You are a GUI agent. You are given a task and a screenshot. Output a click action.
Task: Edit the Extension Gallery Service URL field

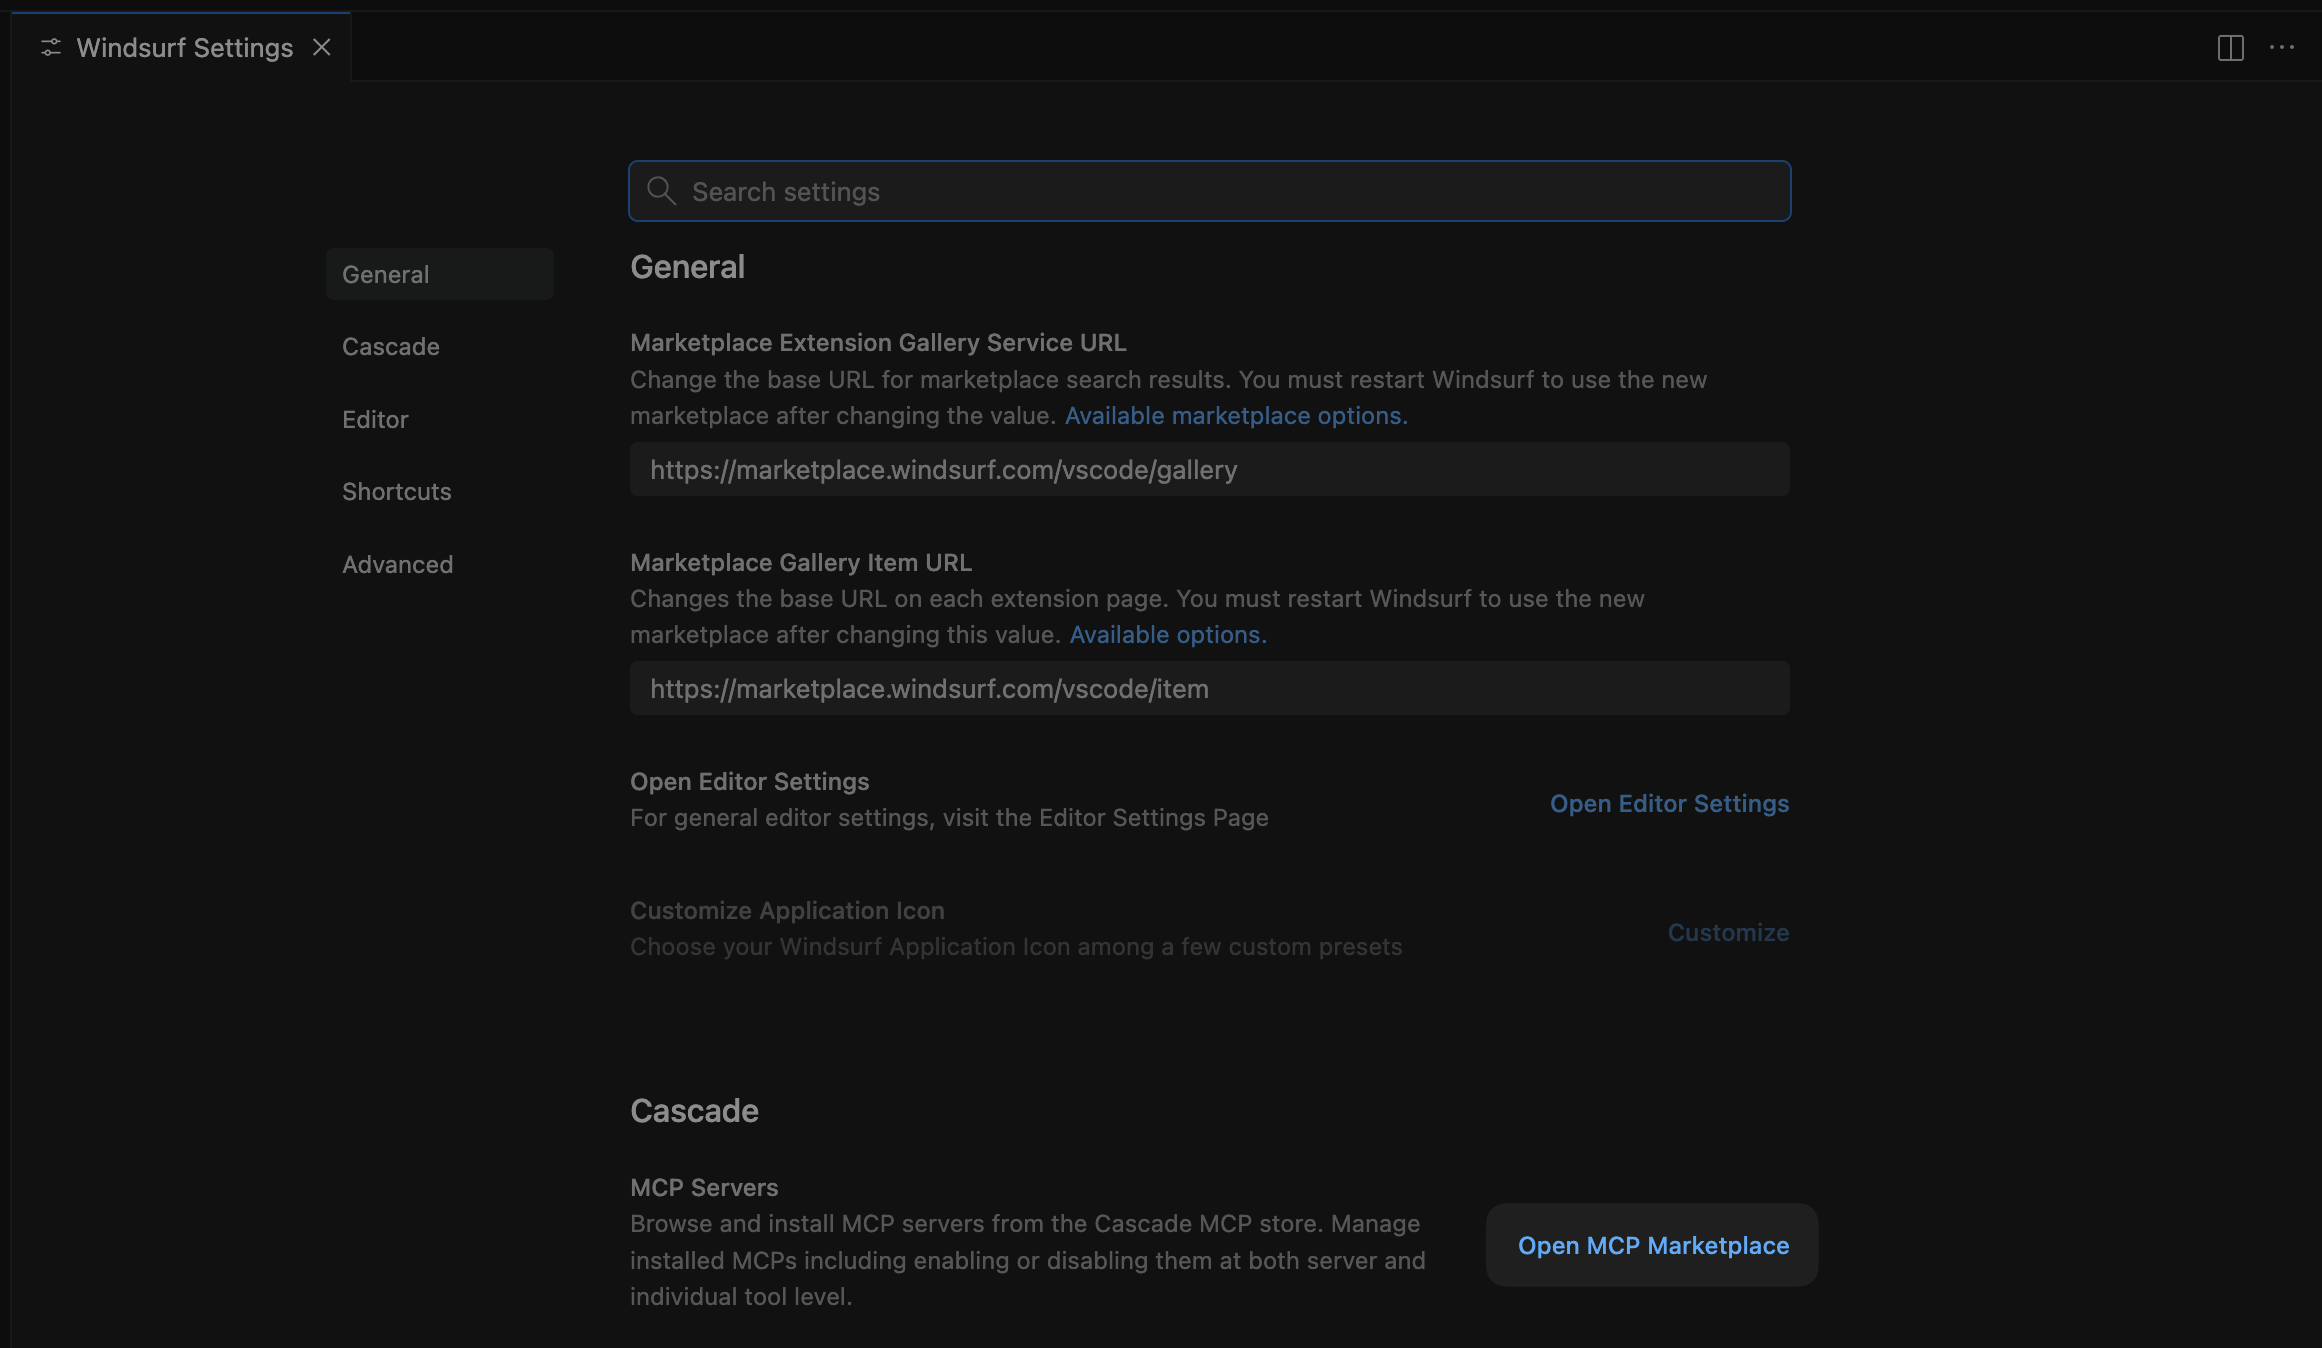1209,470
